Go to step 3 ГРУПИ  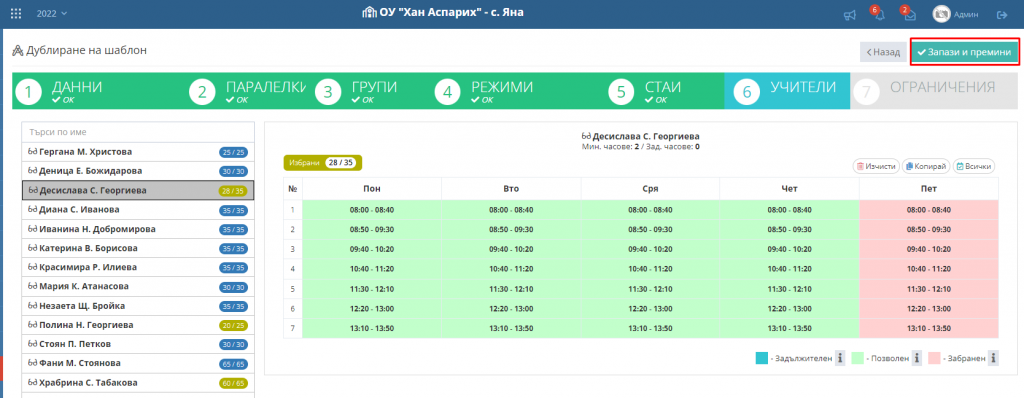372,91
